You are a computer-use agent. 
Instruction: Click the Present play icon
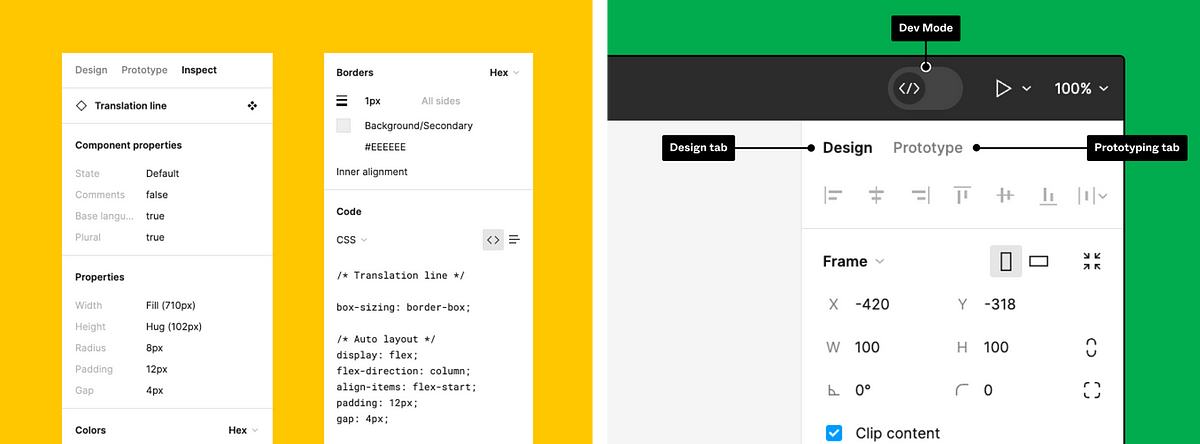coord(1003,88)
